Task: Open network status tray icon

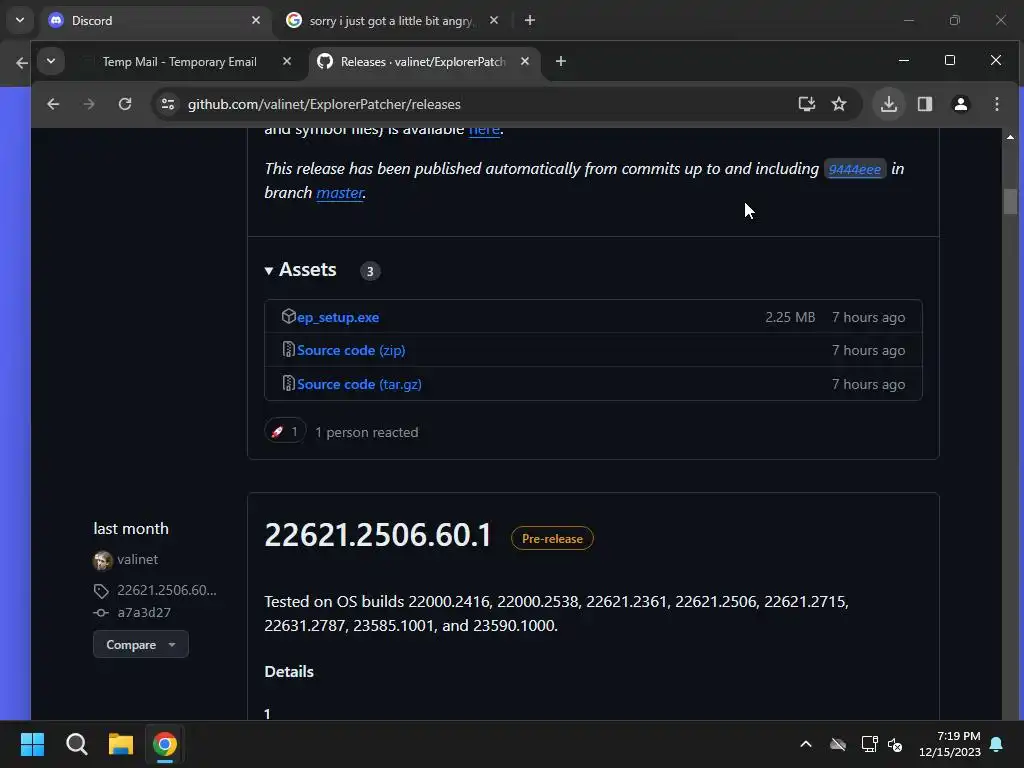Action: (869, 744)
